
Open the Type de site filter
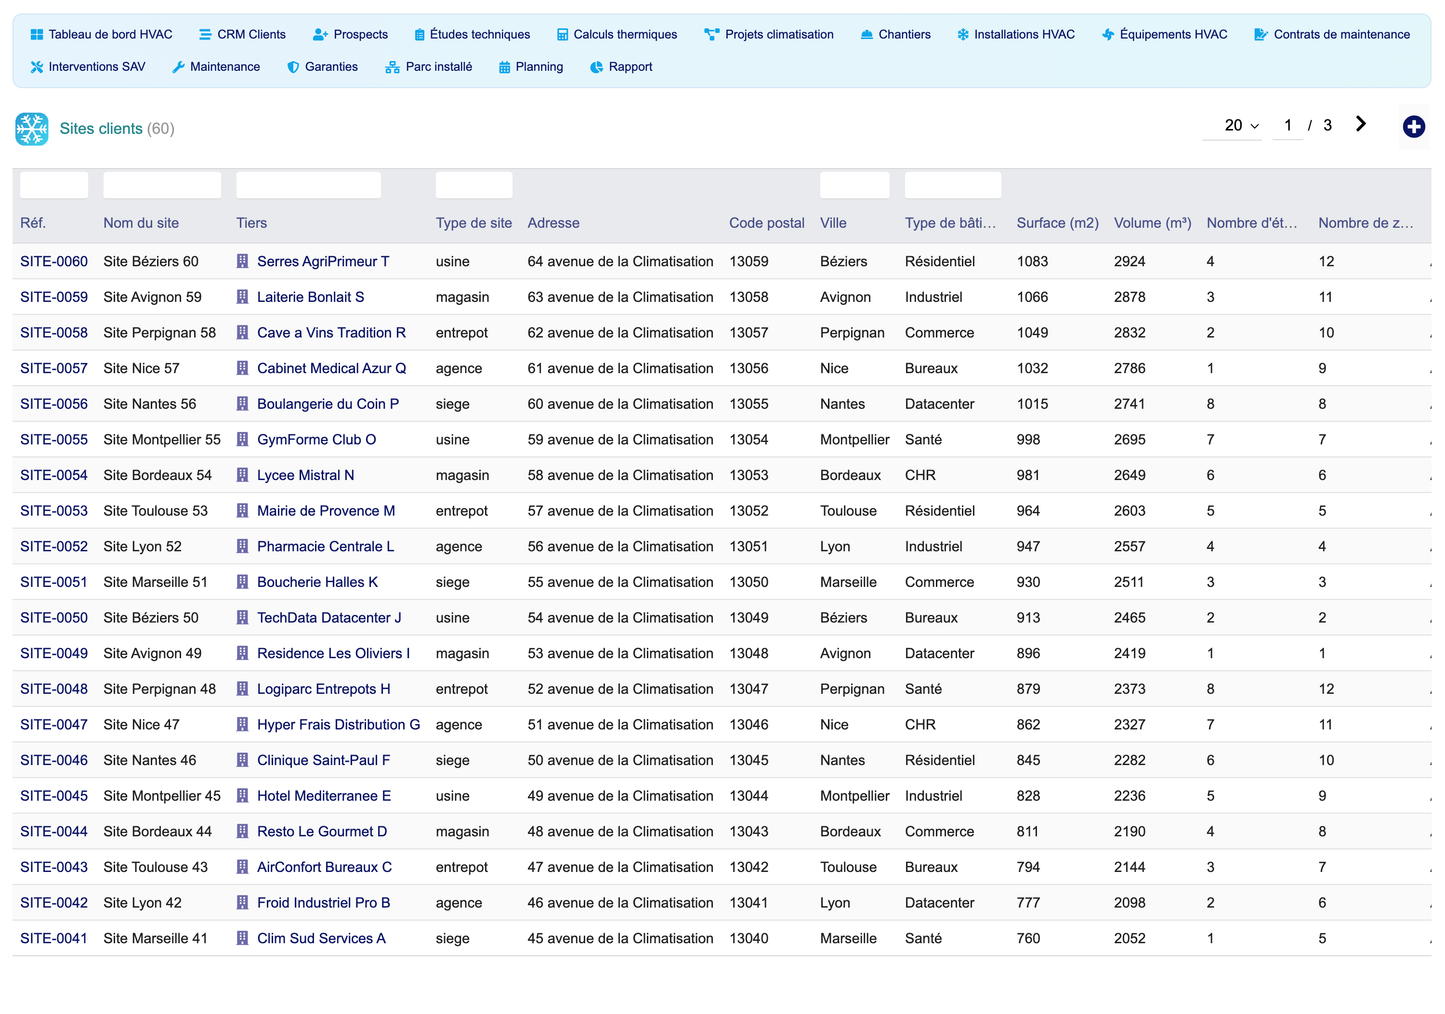coord(474,185)
